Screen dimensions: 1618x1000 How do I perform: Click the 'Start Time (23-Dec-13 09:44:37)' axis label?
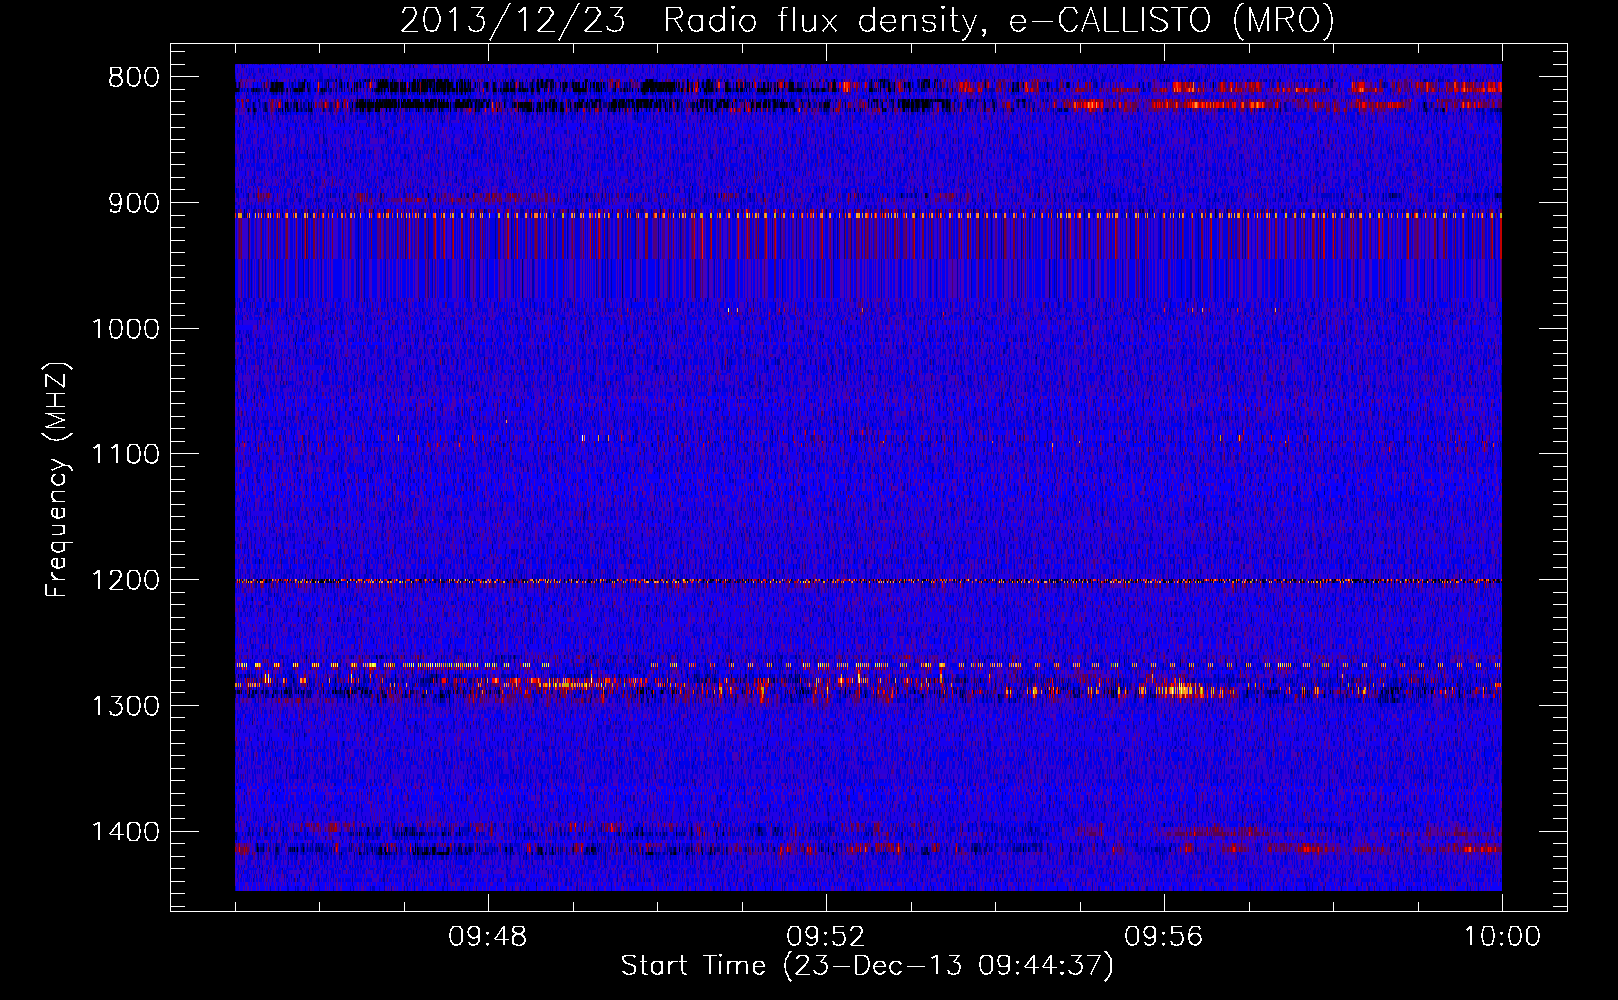867,966
